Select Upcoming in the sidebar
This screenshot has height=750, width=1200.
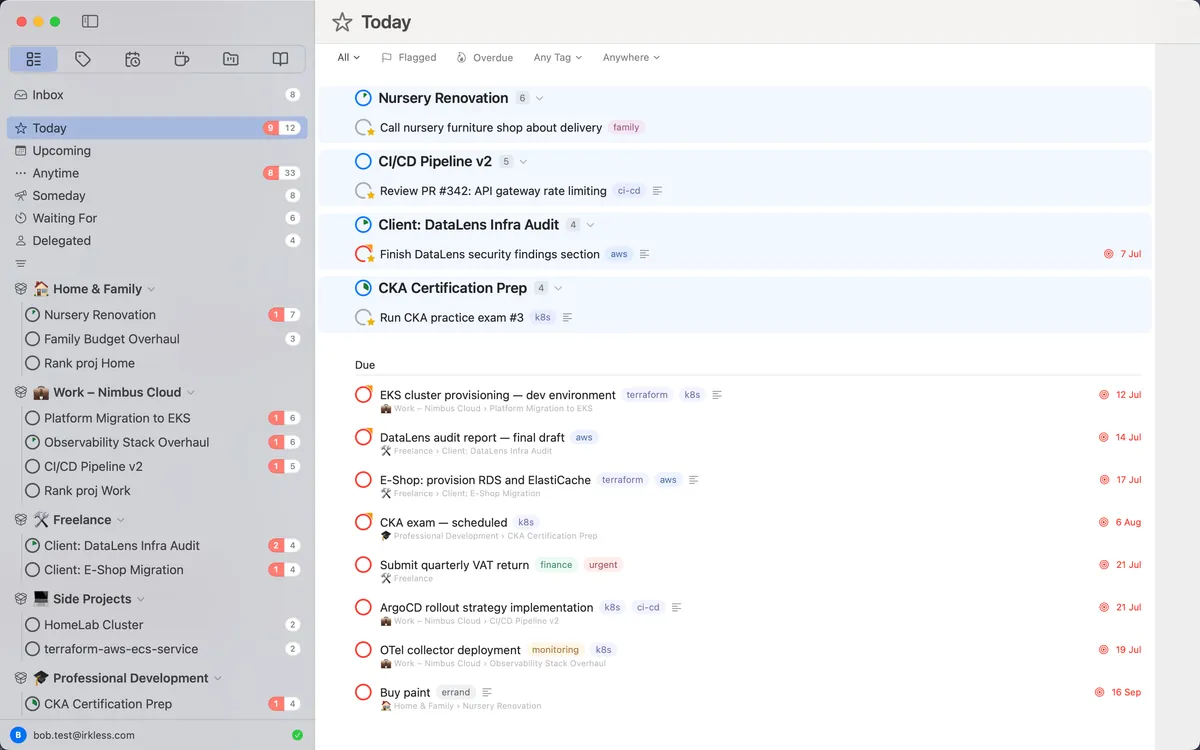157,151
